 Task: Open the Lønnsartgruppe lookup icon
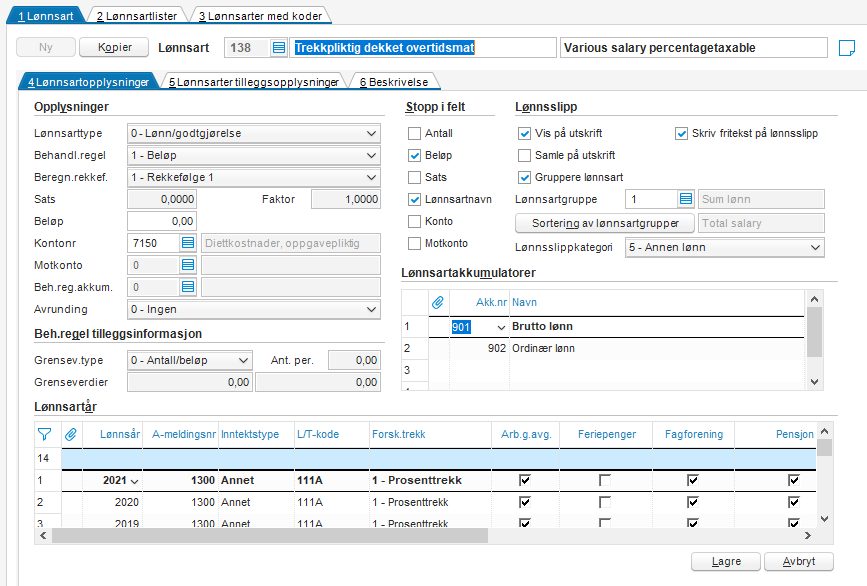[x=685, y=199]
